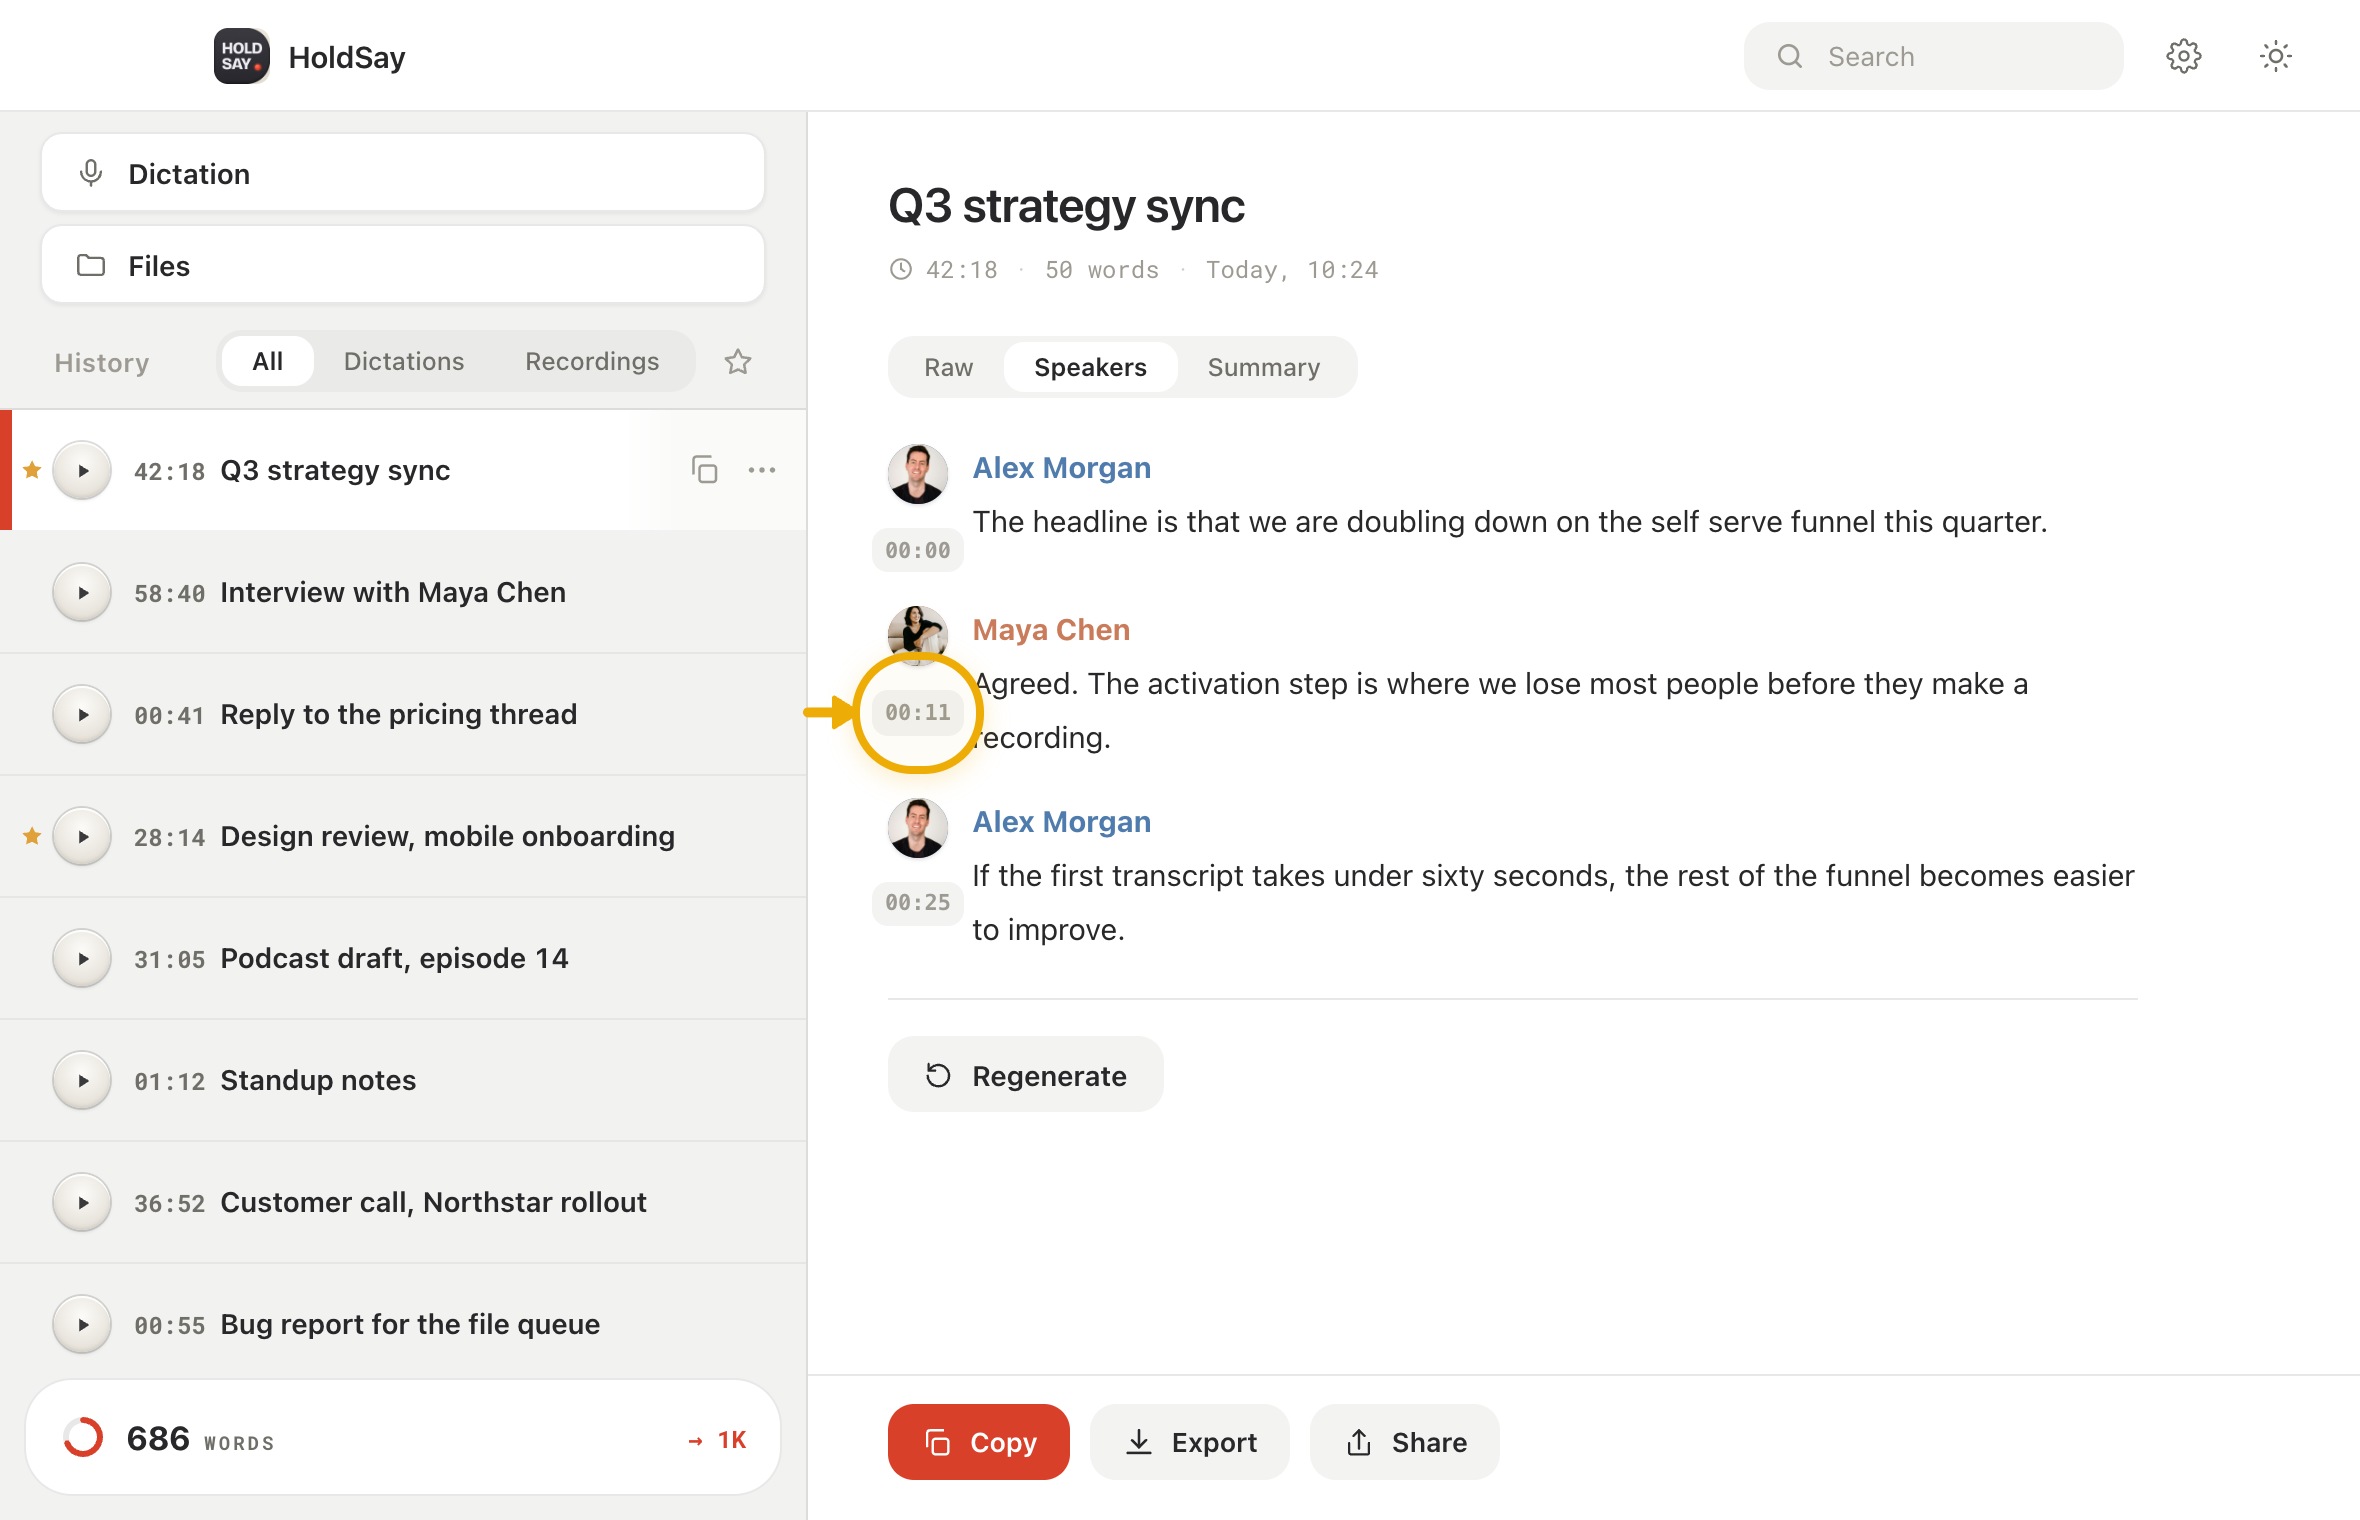2360x1520 pixels.
Task: Open Reply to the pricing thread entry
Action: (x=403, y=714)
